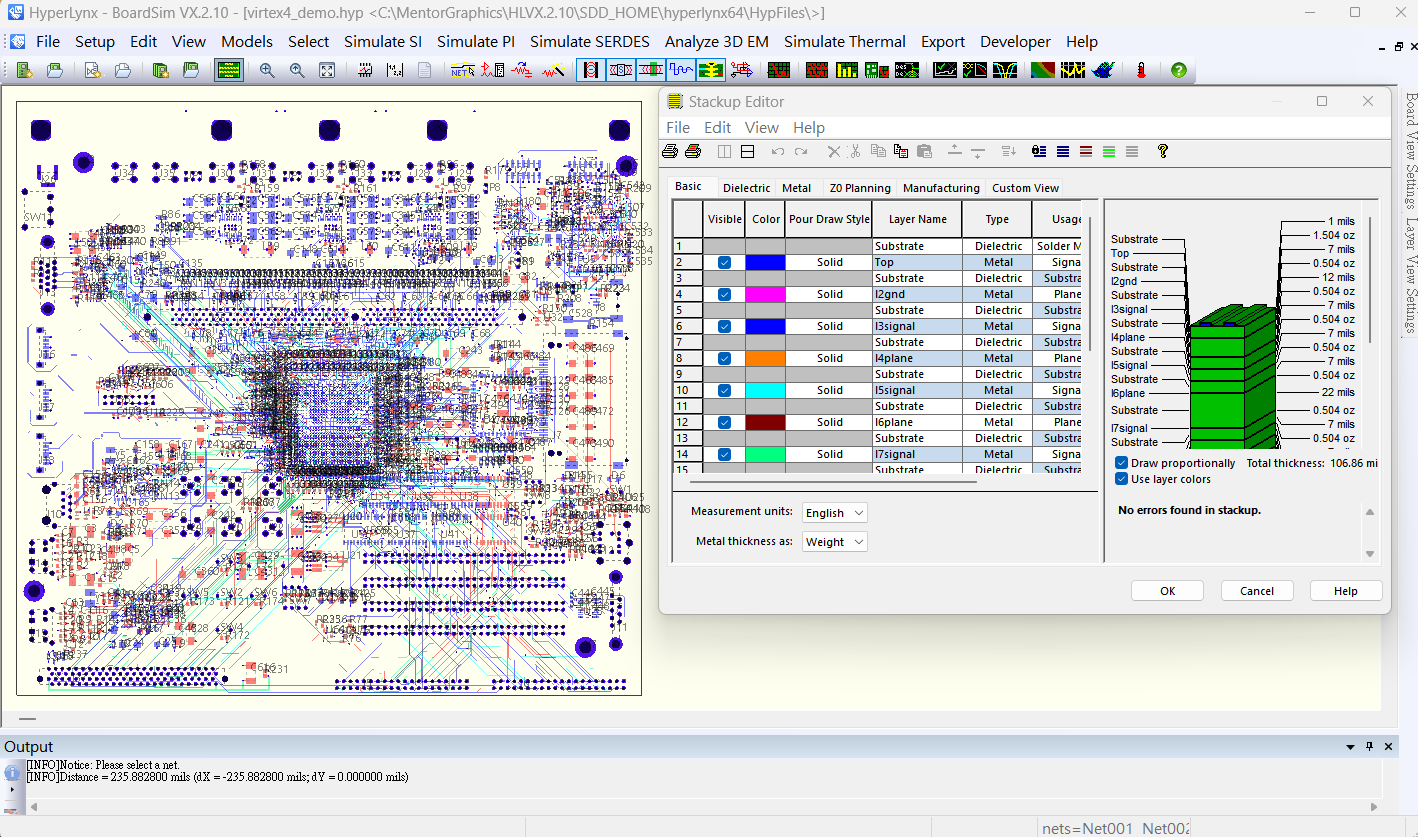
Task: Click the Type column header
Action: point(997,219)
